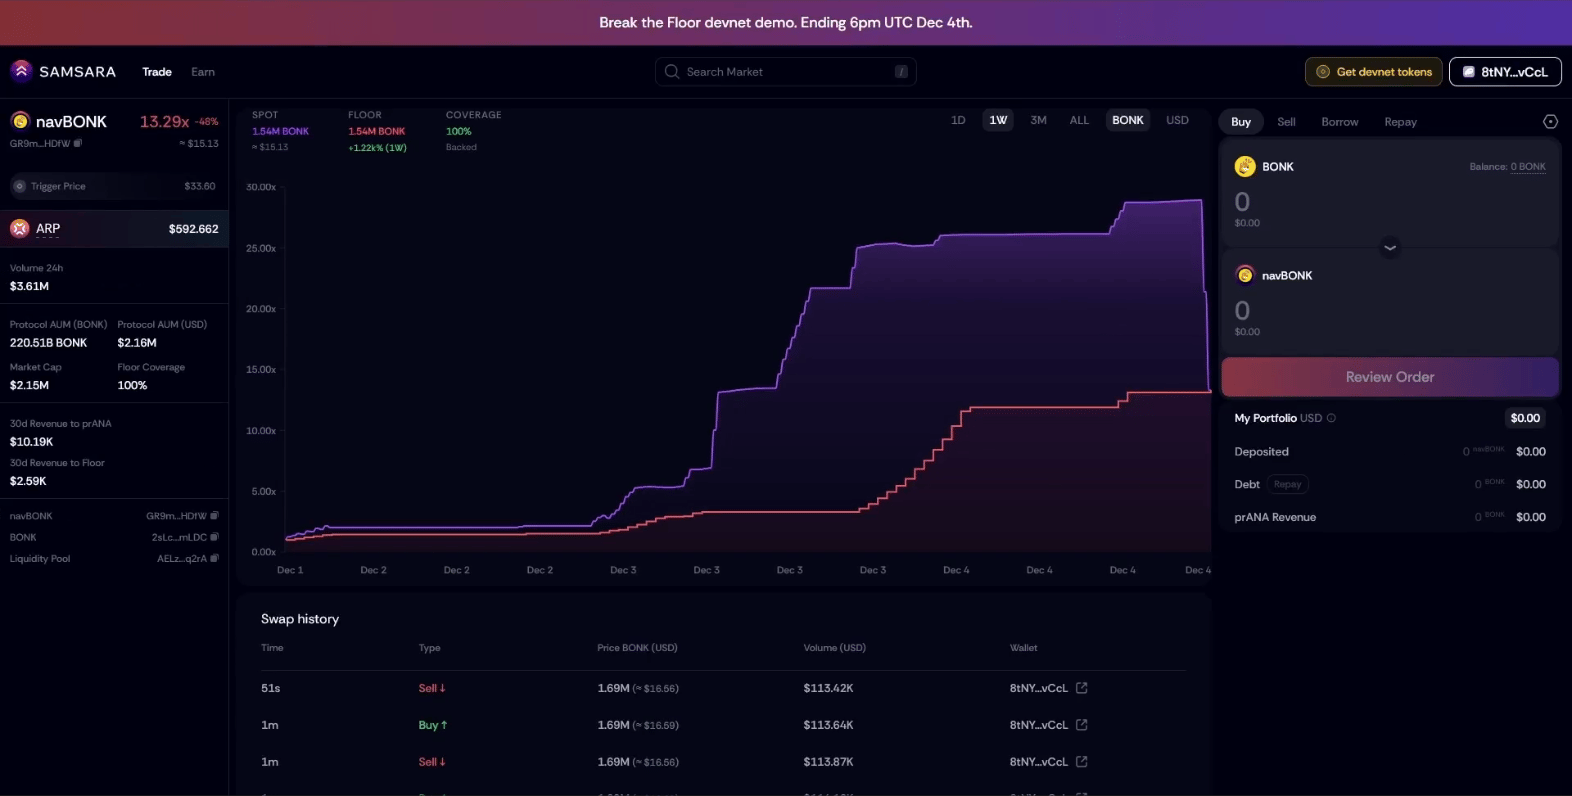1572x796 pixels.
Task: Expand the ARP market row
Action: click(114, 229)
